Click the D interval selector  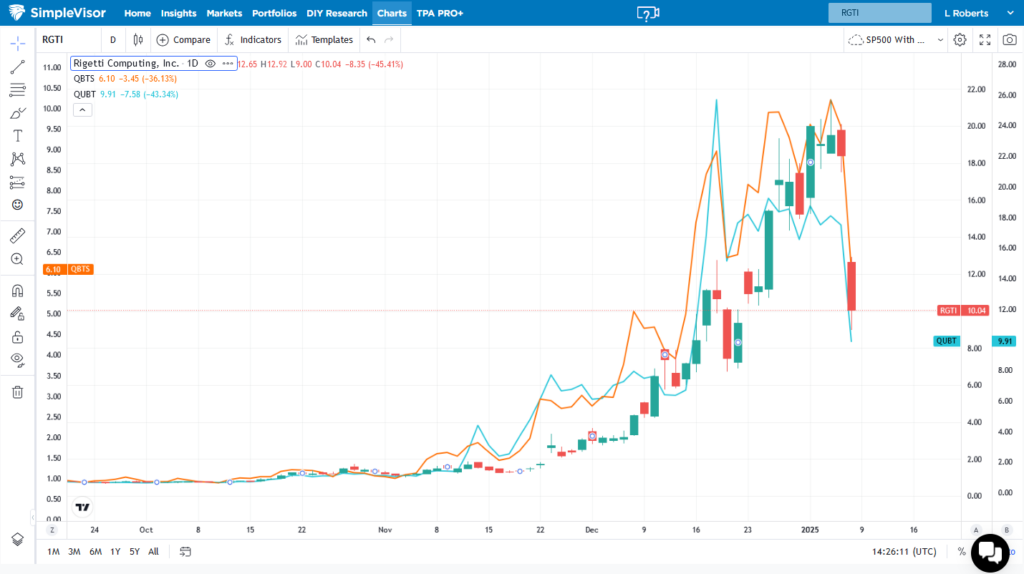click(113, 40)
